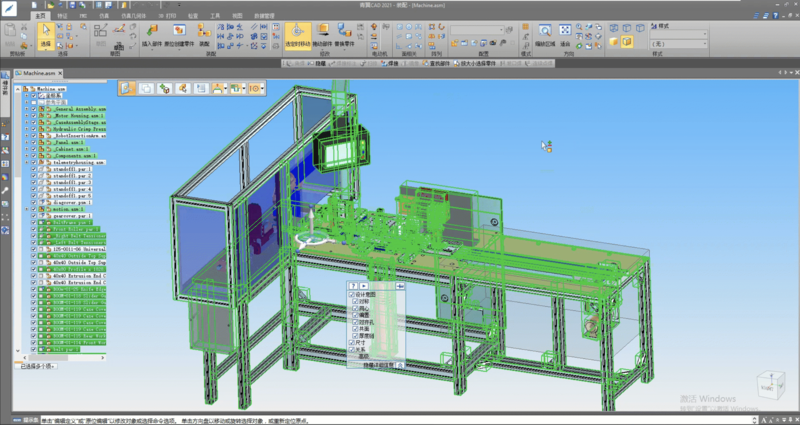Click the first icon in floating viewport toolbar
The image size is (800, 425).
click(127, 88)
